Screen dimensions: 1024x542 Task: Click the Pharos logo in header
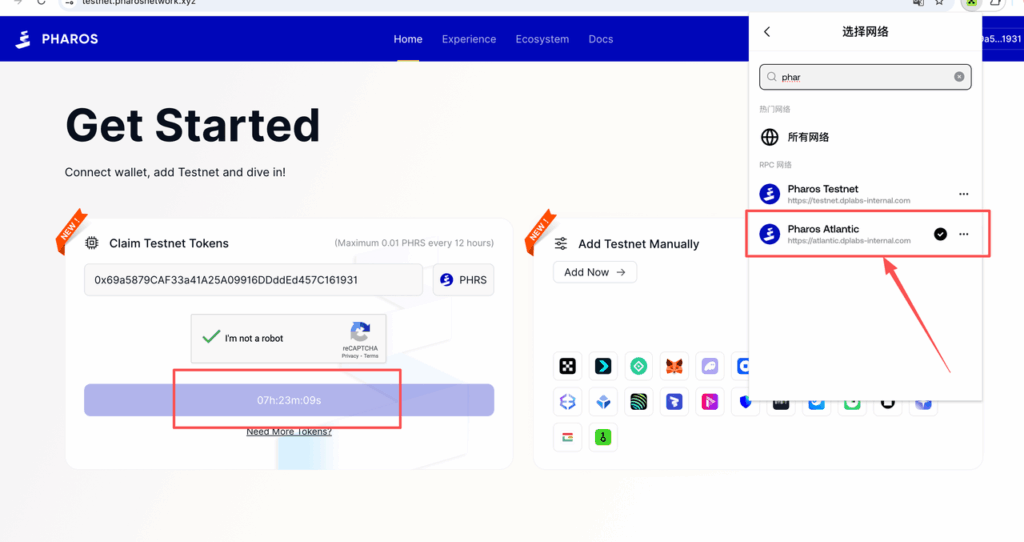[57, 39]
